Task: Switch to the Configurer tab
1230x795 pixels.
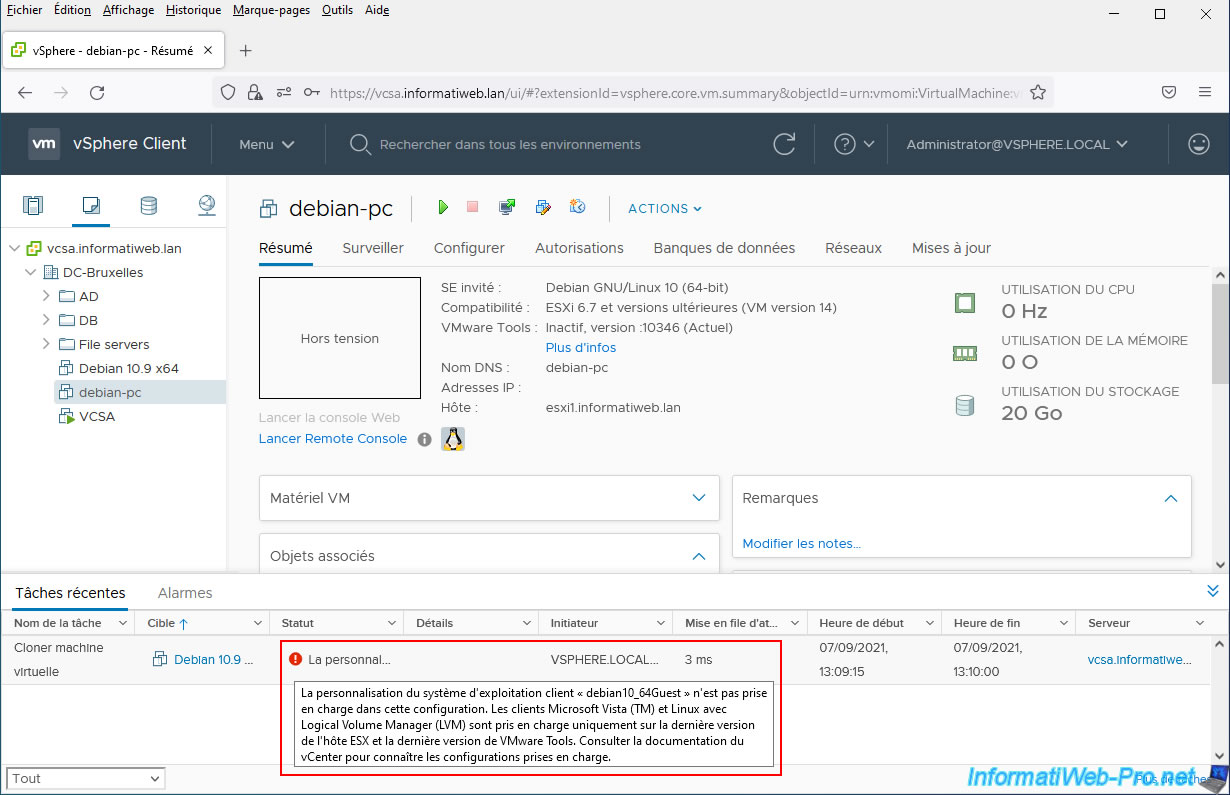Action: [x=469, y=248]
